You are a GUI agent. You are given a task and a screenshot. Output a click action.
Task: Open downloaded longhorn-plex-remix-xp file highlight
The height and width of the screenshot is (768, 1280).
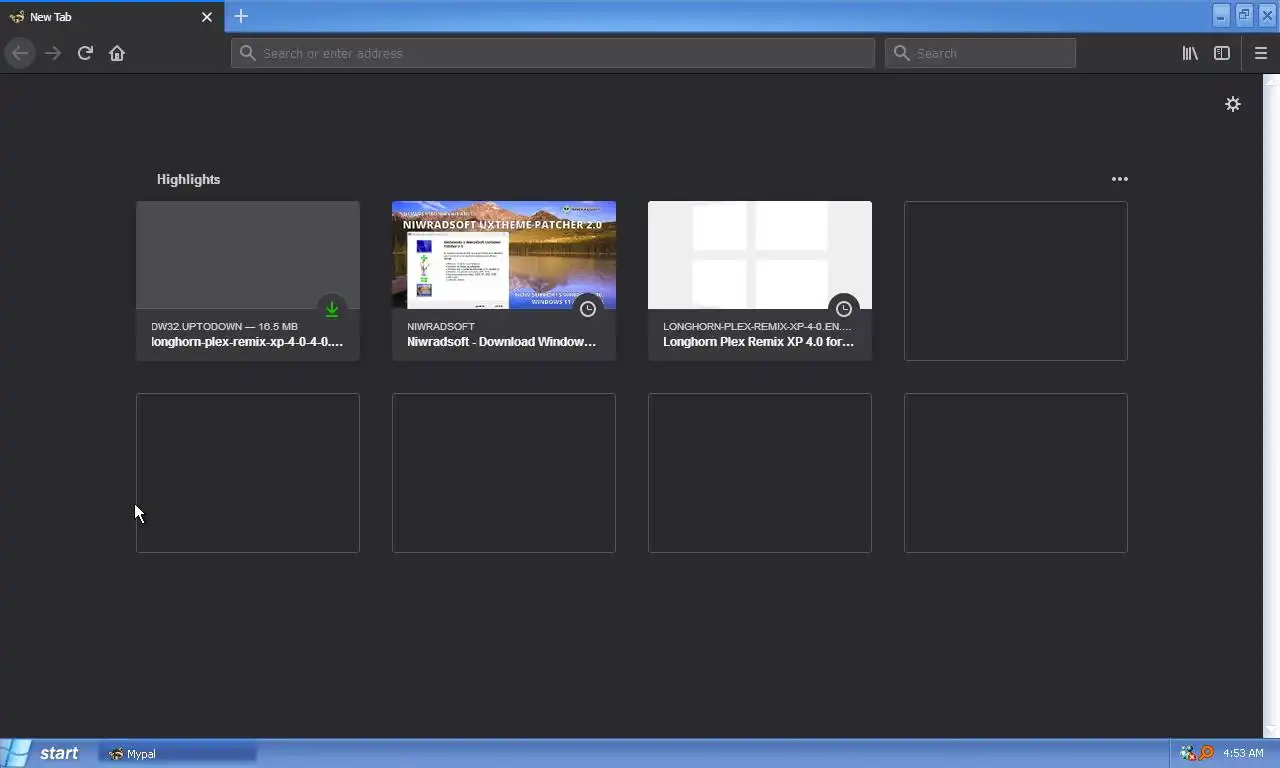pyautogui.click(x=248, y=281)
